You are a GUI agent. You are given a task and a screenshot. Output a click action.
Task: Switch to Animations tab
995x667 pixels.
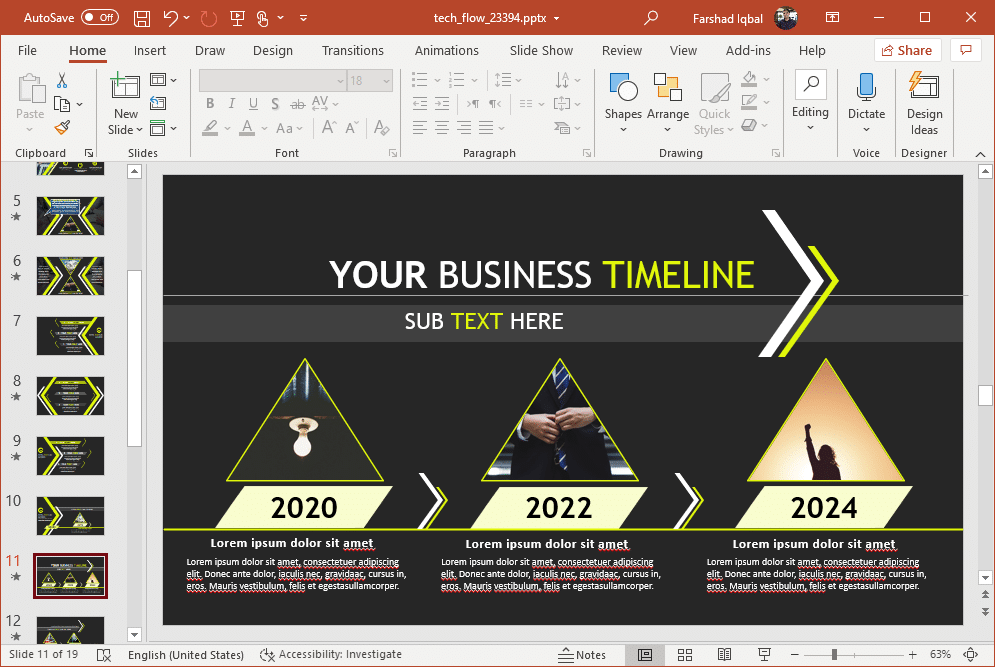[x=447, y=51]
